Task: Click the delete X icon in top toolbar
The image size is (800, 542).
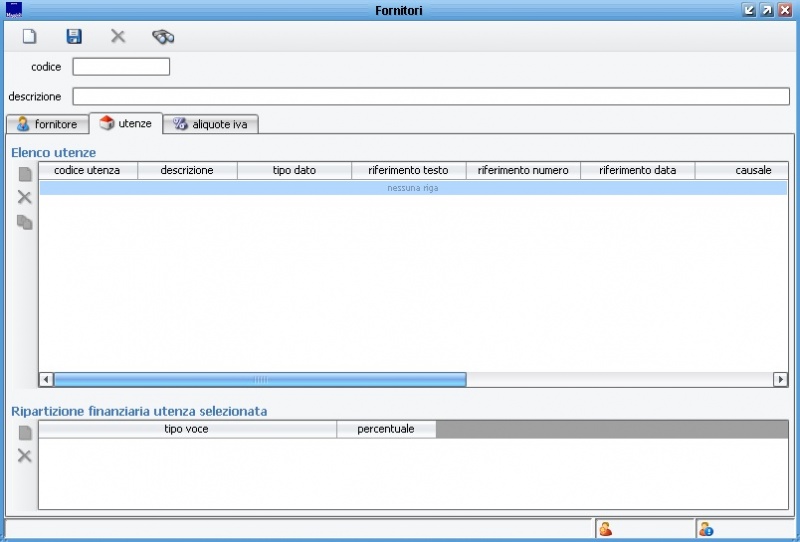Action: click(118, 37)
